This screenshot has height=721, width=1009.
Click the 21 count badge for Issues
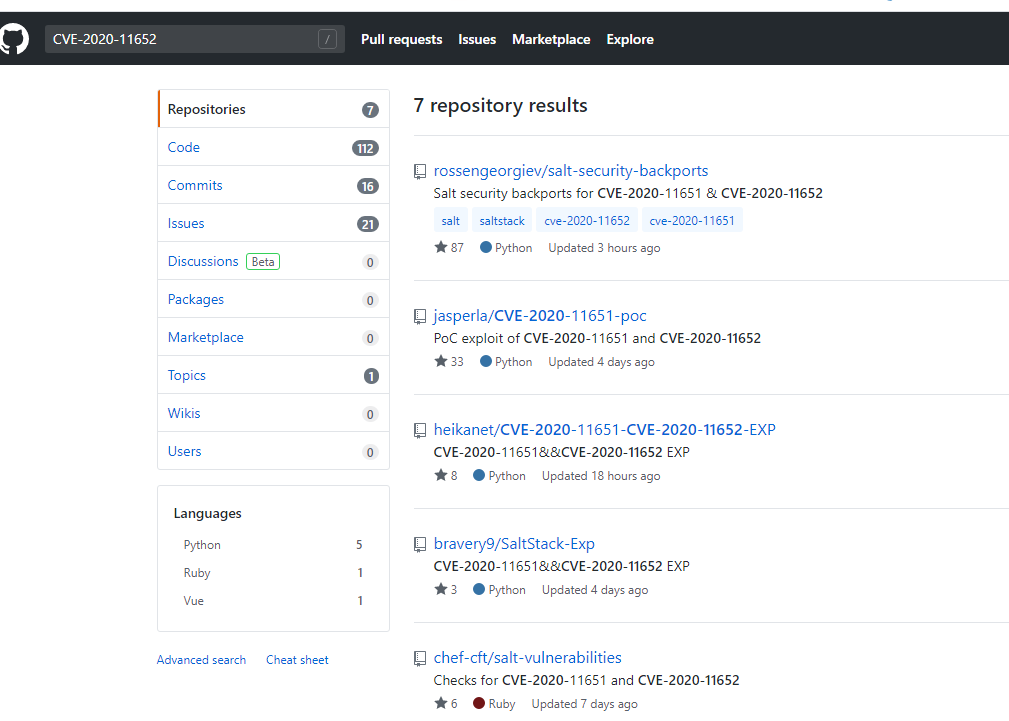(x=367, y=224)
